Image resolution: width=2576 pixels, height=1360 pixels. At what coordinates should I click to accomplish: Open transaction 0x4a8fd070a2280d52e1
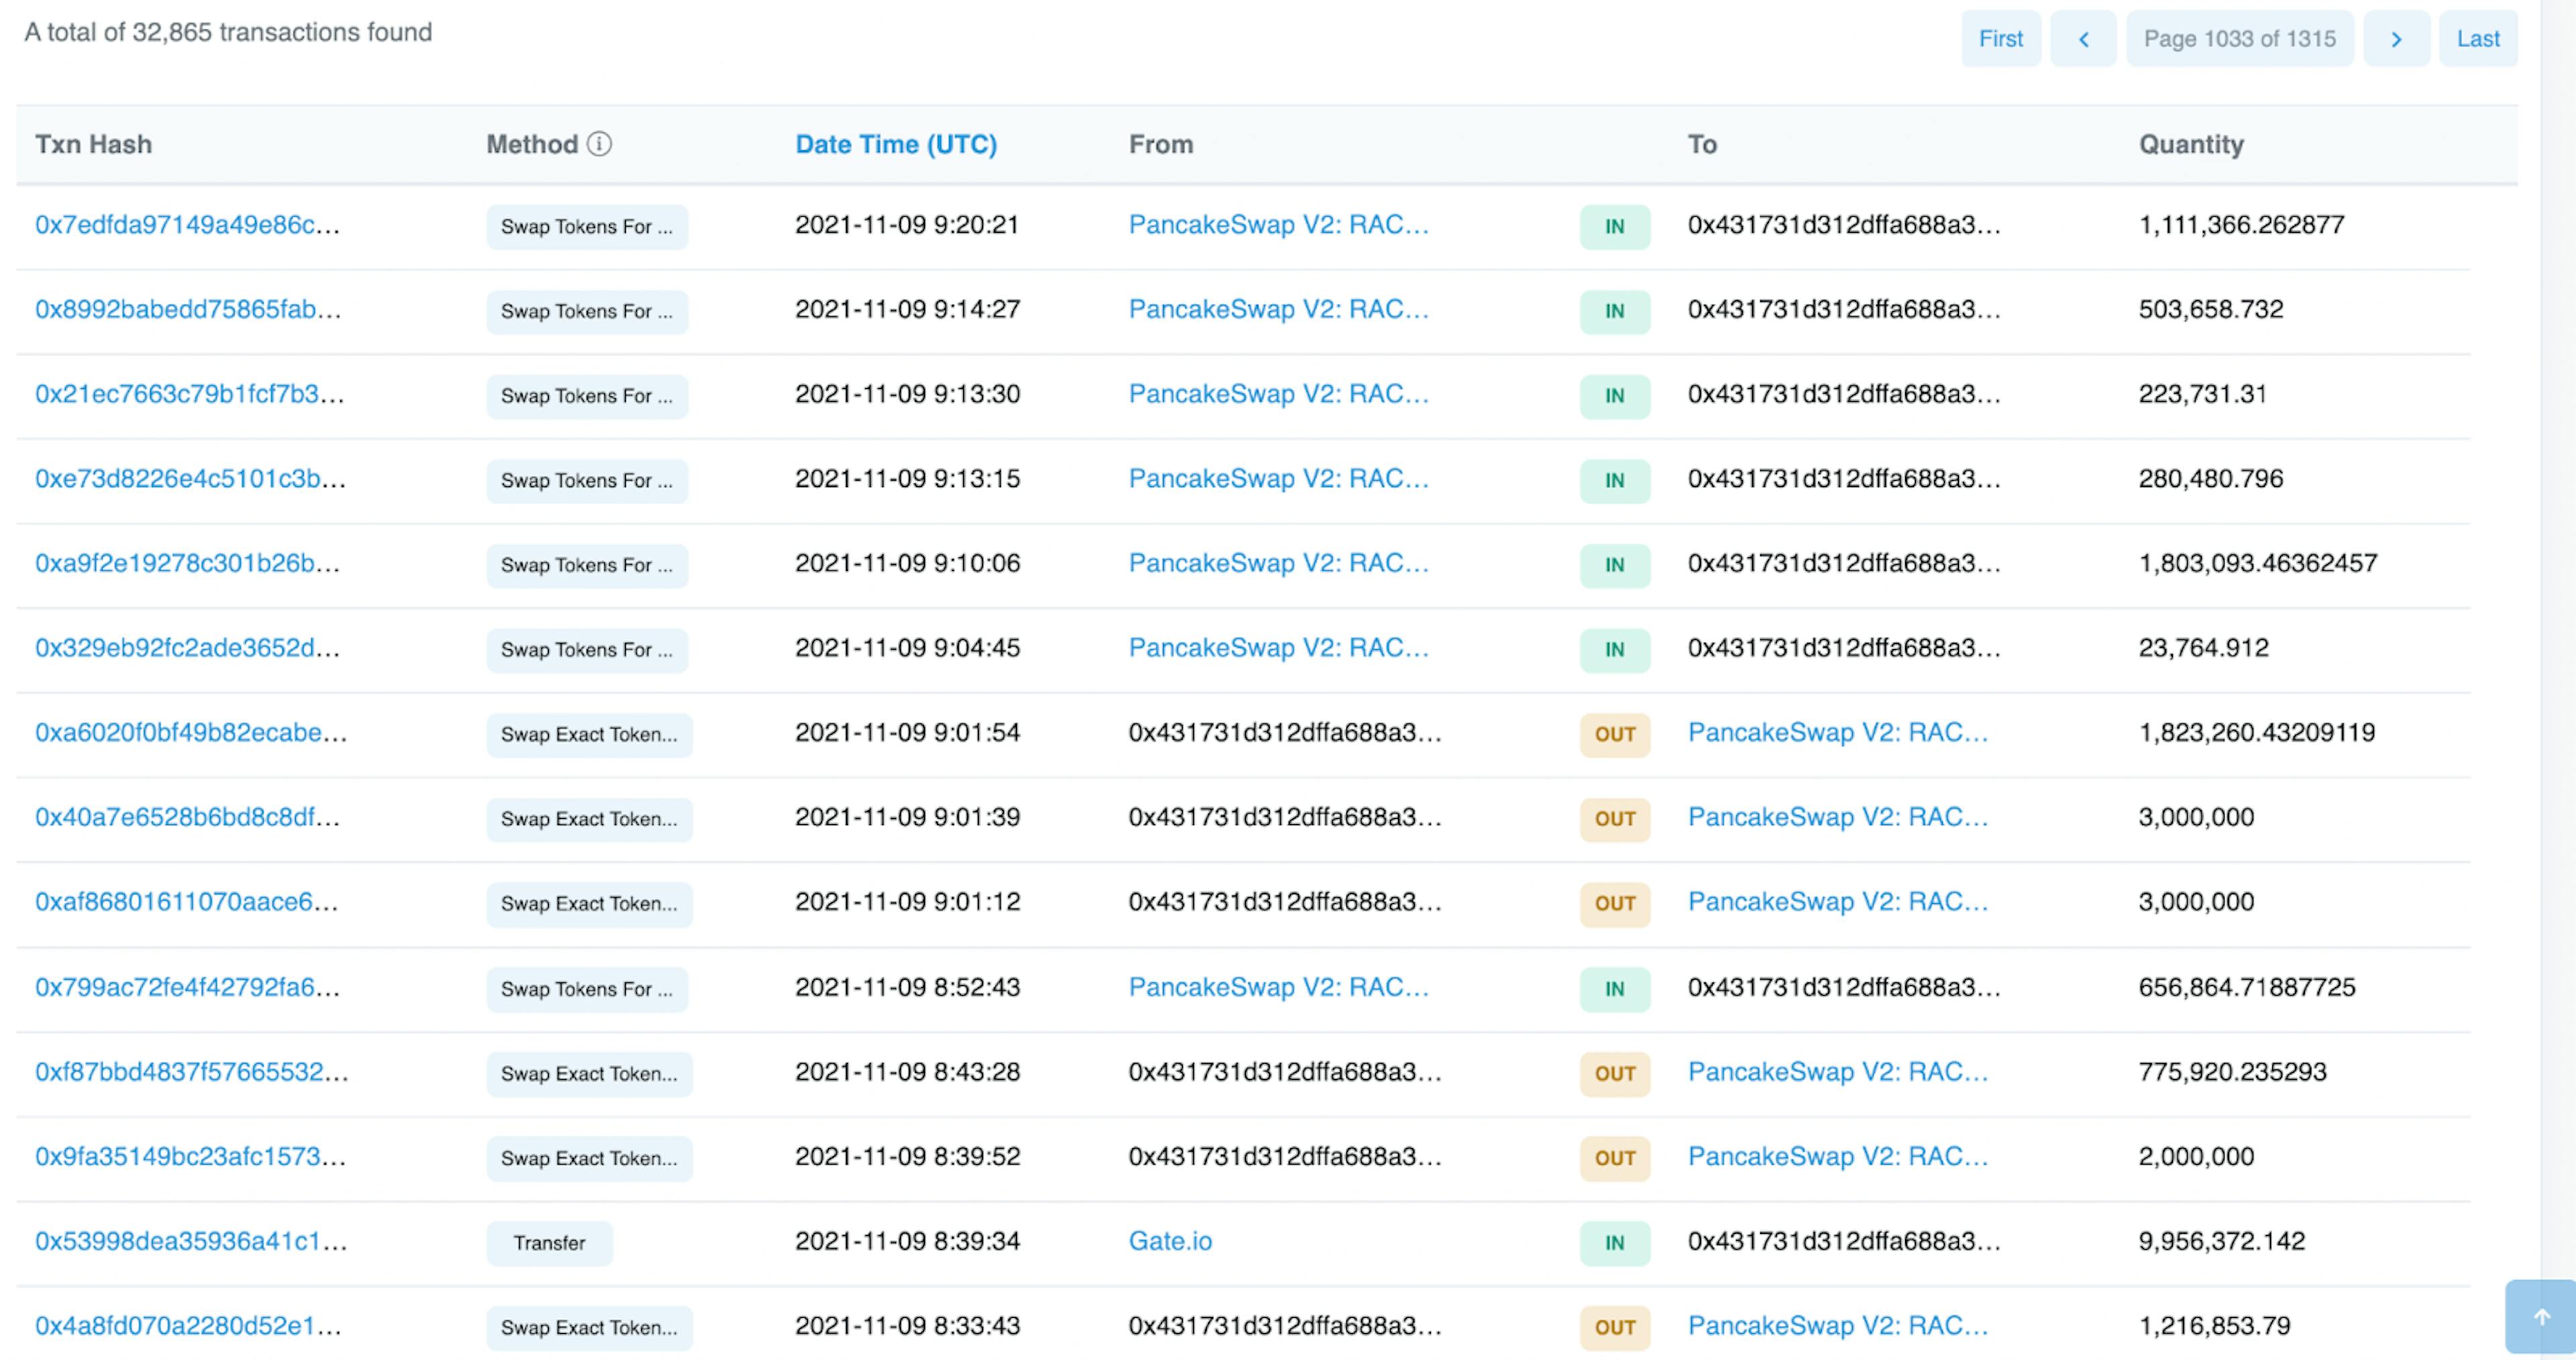pos(189,1326)
